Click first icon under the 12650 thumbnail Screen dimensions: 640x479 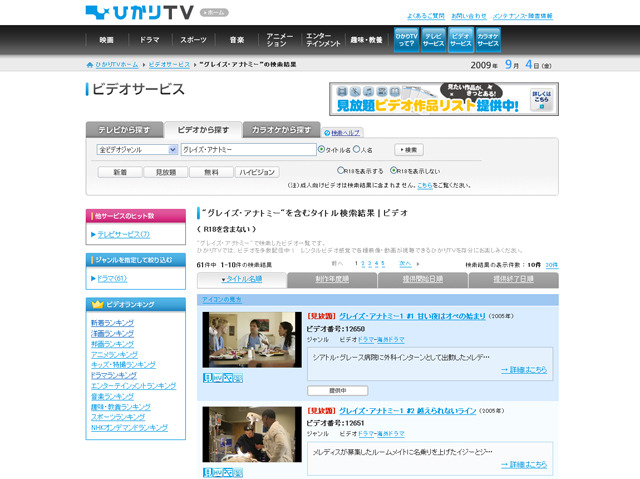tap(208, 378)
